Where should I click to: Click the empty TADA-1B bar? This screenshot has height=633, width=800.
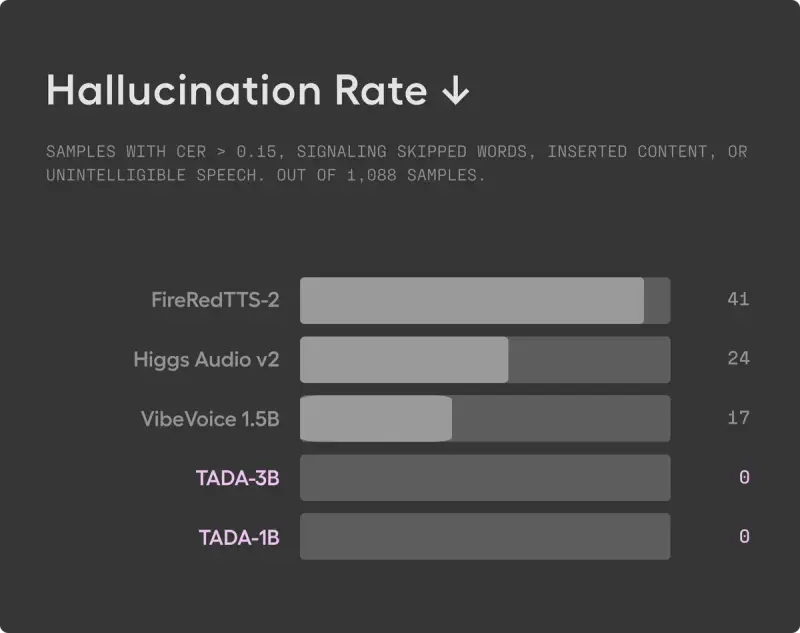pyautogui.click(x=485, y=537)
